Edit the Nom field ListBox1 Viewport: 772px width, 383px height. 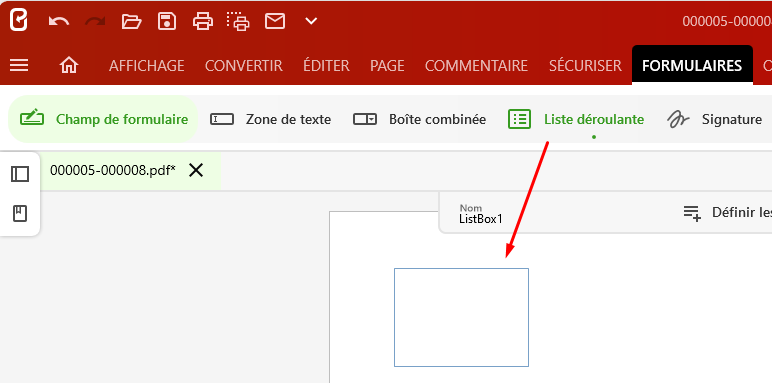(481, 214)
